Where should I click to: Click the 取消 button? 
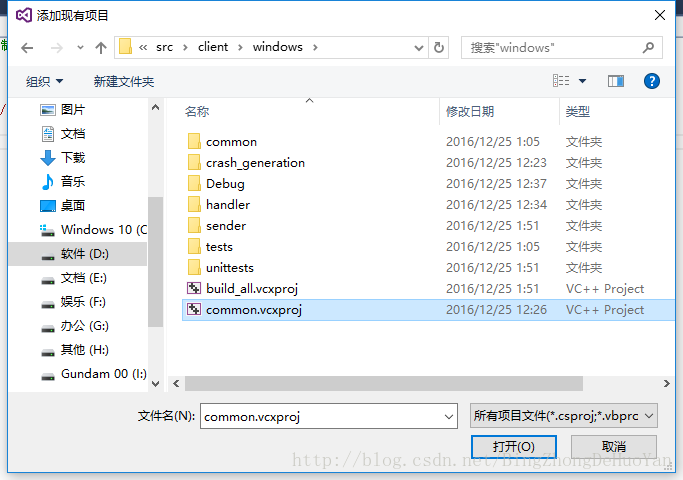(x=614, y=446)
